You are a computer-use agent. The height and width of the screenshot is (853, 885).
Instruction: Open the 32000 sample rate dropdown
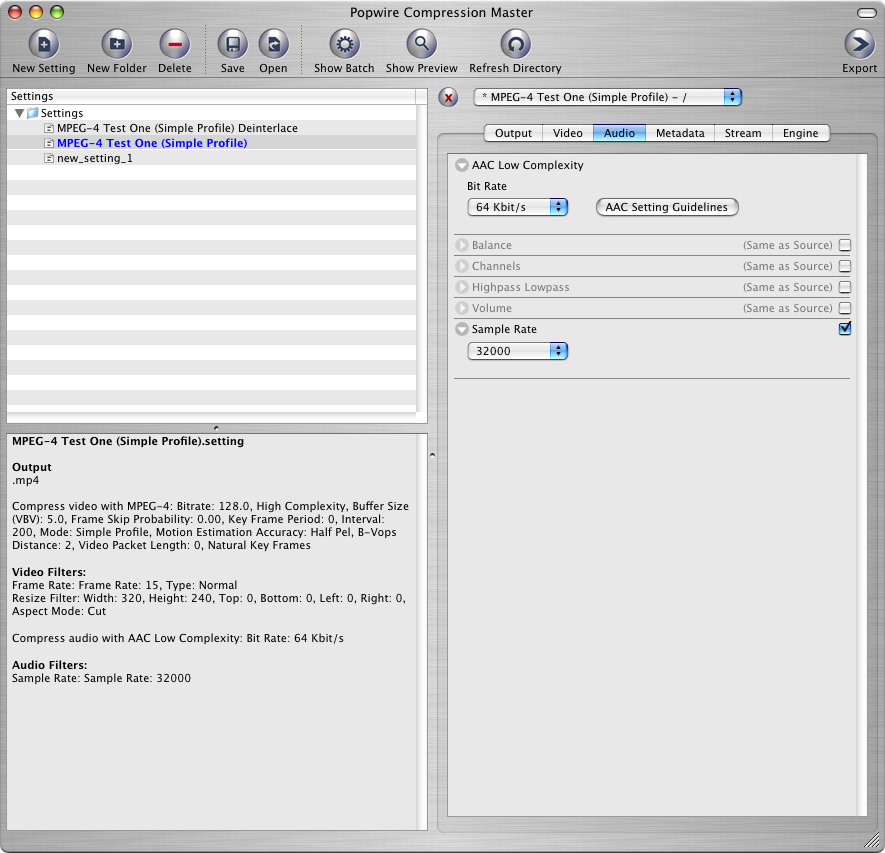[x=517, y=351]
